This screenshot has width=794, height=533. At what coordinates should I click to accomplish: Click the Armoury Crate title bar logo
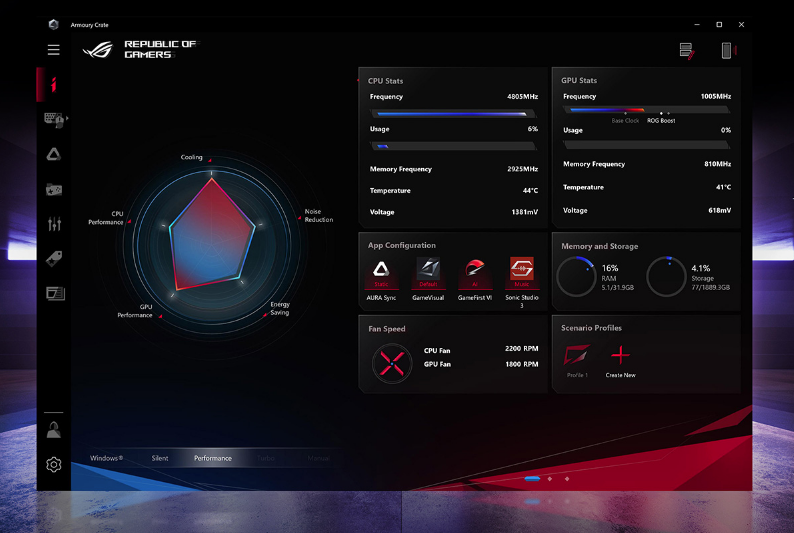click(54, 24)
